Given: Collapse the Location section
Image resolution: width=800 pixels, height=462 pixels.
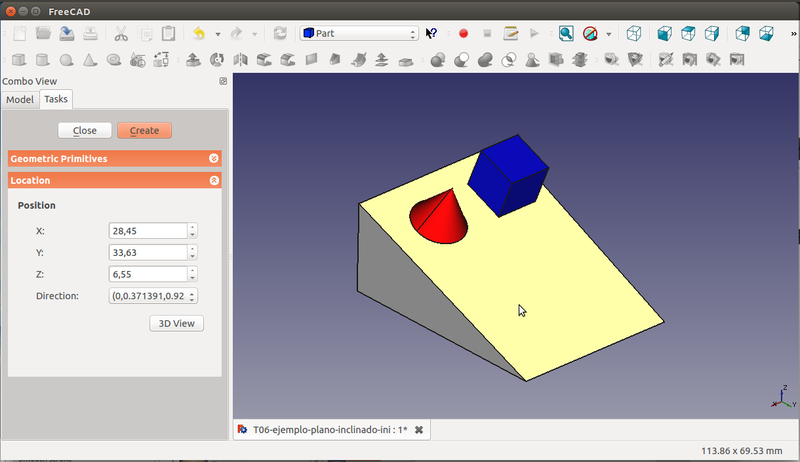Looking at the screenshot, I should pyautogui.click(x=213, y=180).
